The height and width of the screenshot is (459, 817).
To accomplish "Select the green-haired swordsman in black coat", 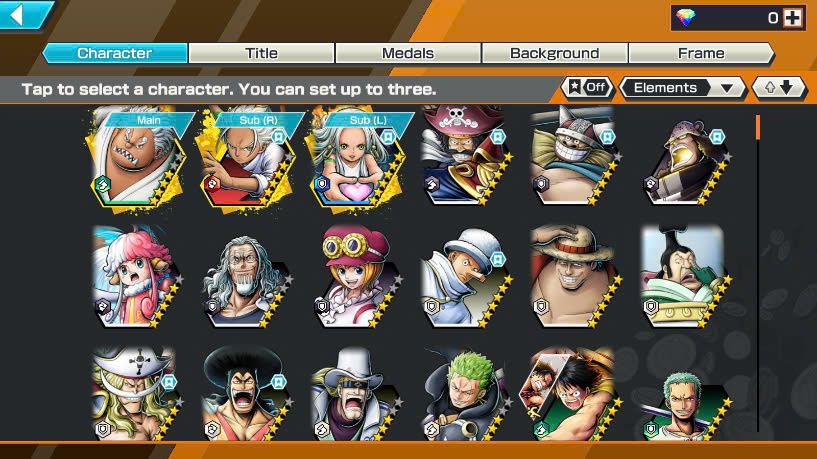I will click(x=465, y=395).
